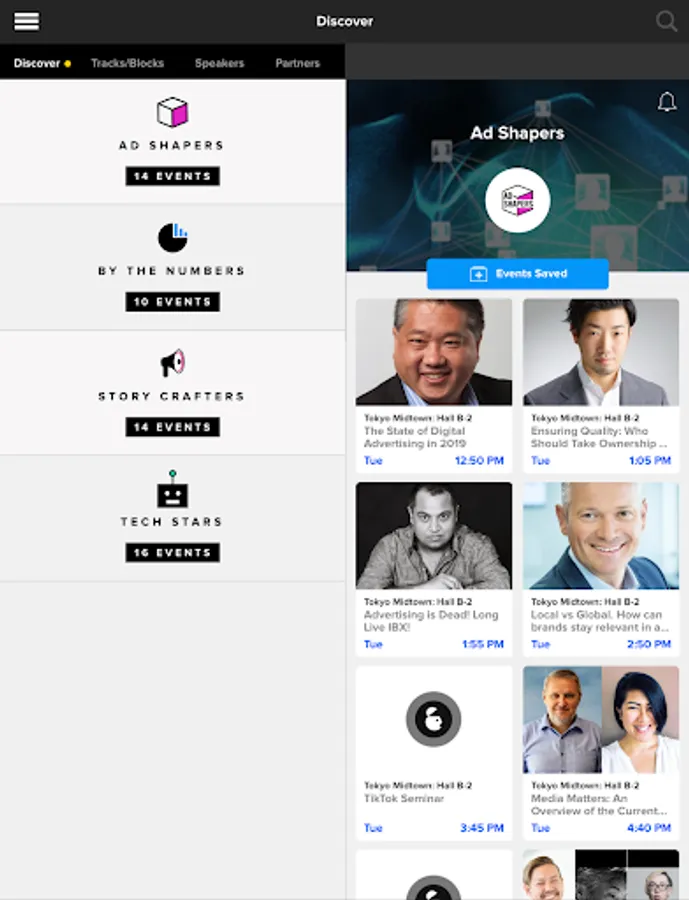
Task: Select the Tech Stars robot icon
Action: (x=172, y=489)
